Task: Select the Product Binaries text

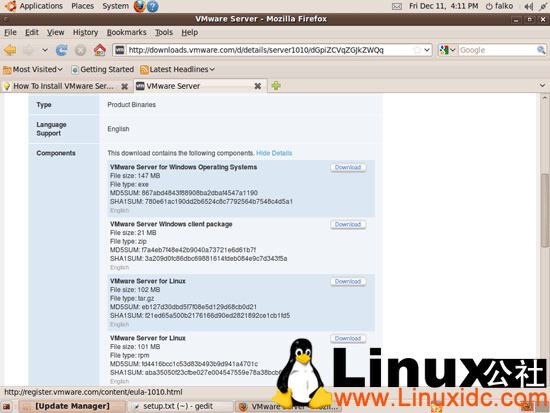Action: pyautogui.click(x=132, y=105)
